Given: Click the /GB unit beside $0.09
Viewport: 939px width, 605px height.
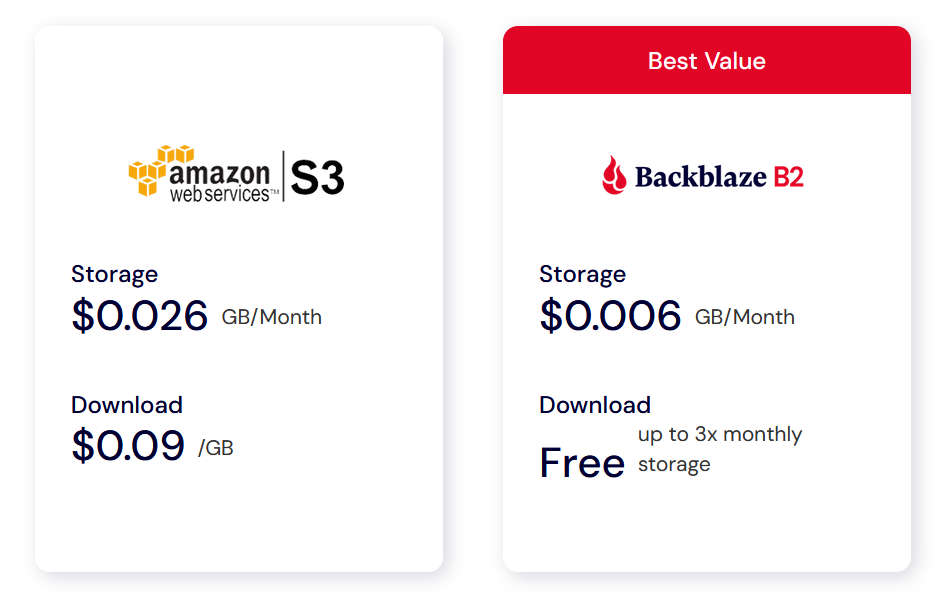Looking at the screenshot, I should tap(216, 448).
